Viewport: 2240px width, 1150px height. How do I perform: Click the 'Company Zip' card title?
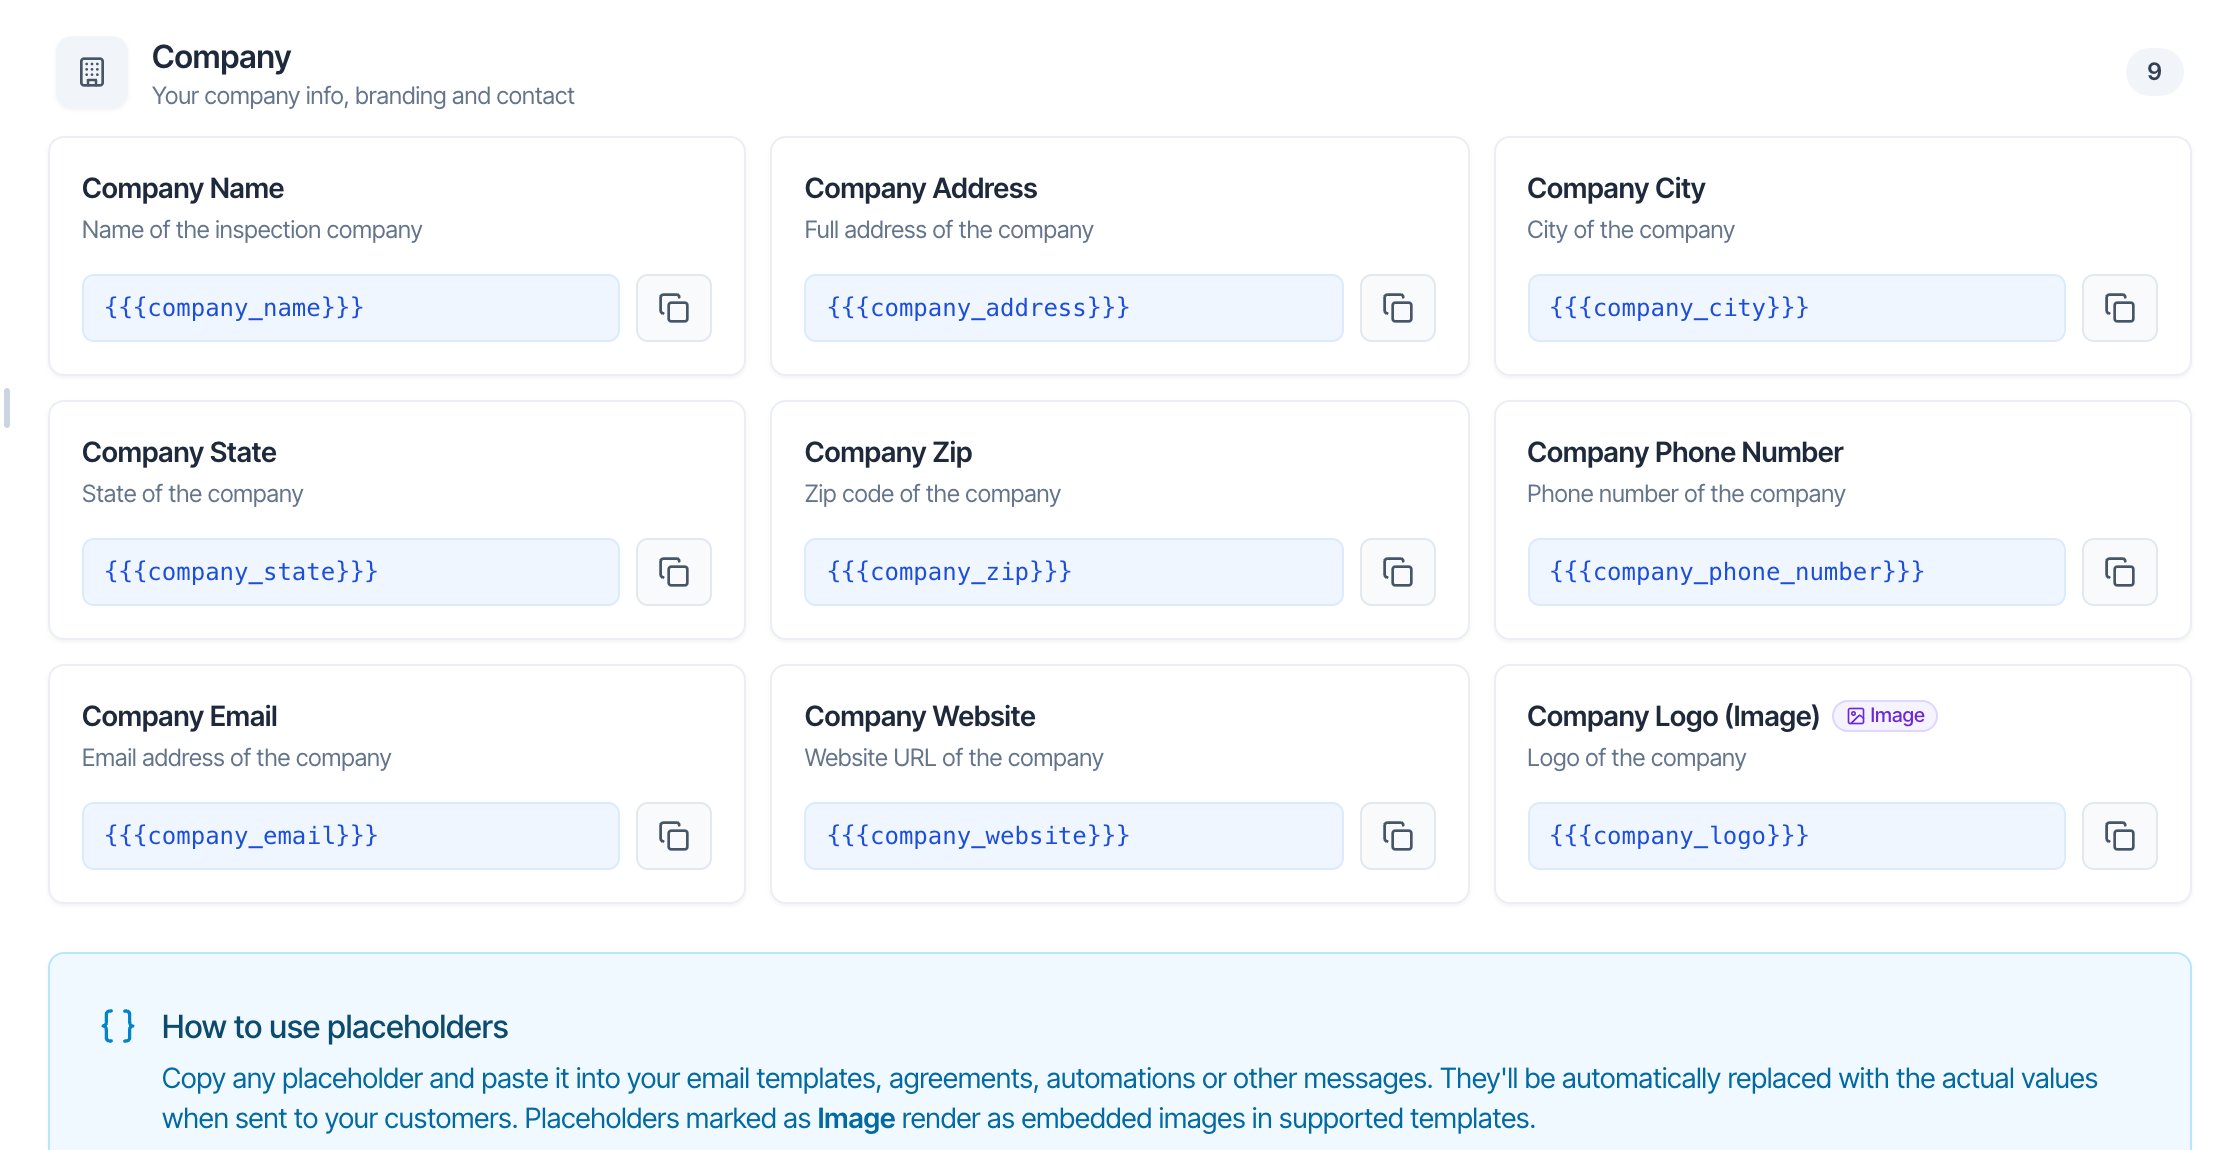click(888, 452)
